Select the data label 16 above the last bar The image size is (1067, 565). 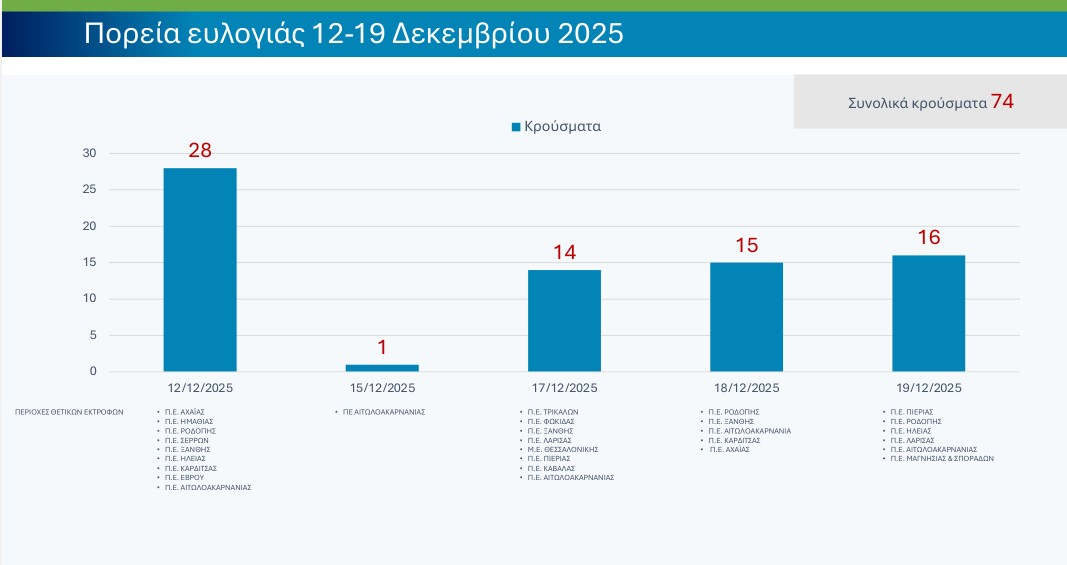click(928, 238)
